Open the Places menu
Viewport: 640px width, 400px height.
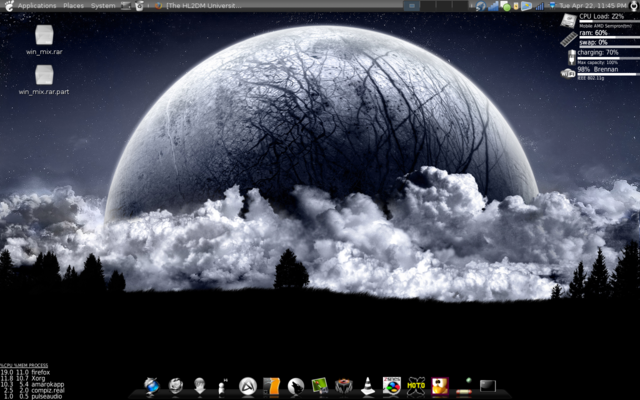click(74, 6)
